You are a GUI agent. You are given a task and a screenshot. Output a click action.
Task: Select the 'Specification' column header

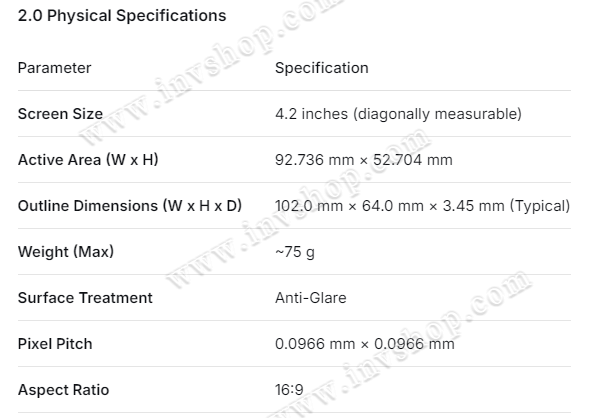tap(321, 68)
